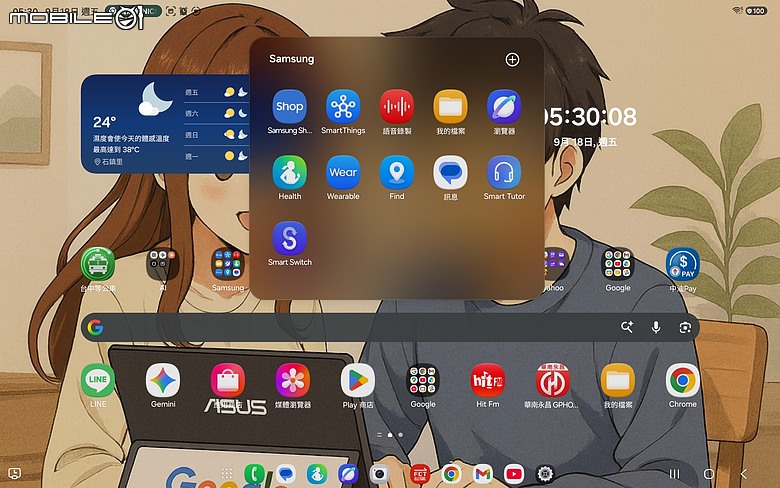Launch Camera from taskbar
The width and height of the screenshot is (780, 488).
[379, 474]
